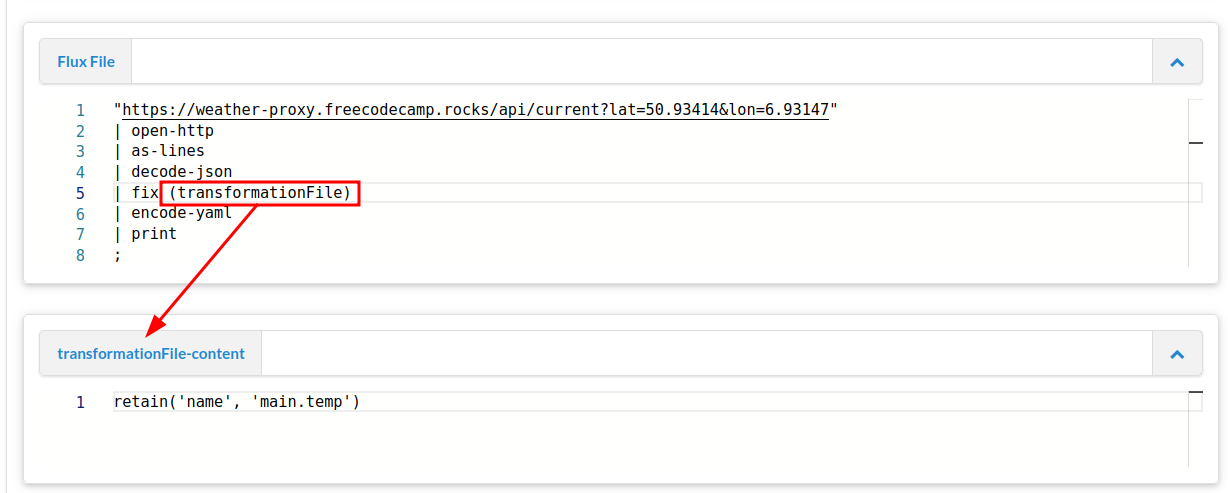Collapse the transformationFile-content panel chevron

click(1177, 354)
